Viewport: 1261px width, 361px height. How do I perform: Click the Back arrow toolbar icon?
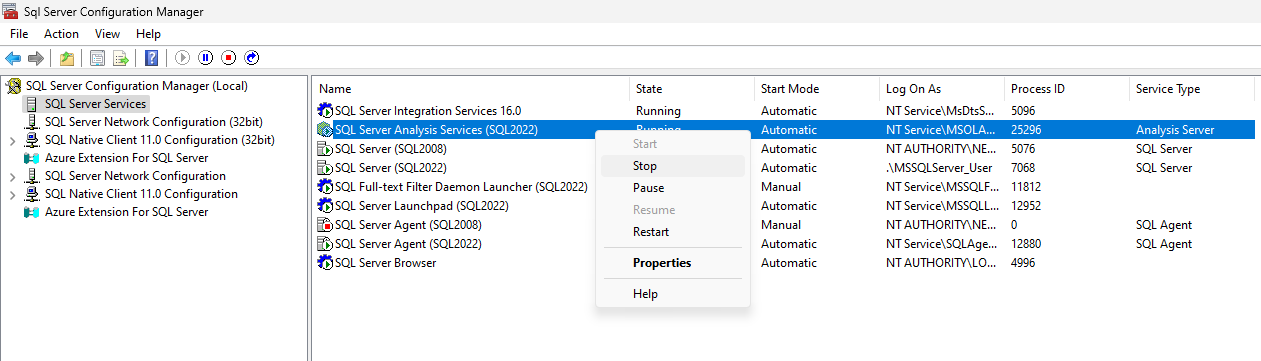point(13,58)
